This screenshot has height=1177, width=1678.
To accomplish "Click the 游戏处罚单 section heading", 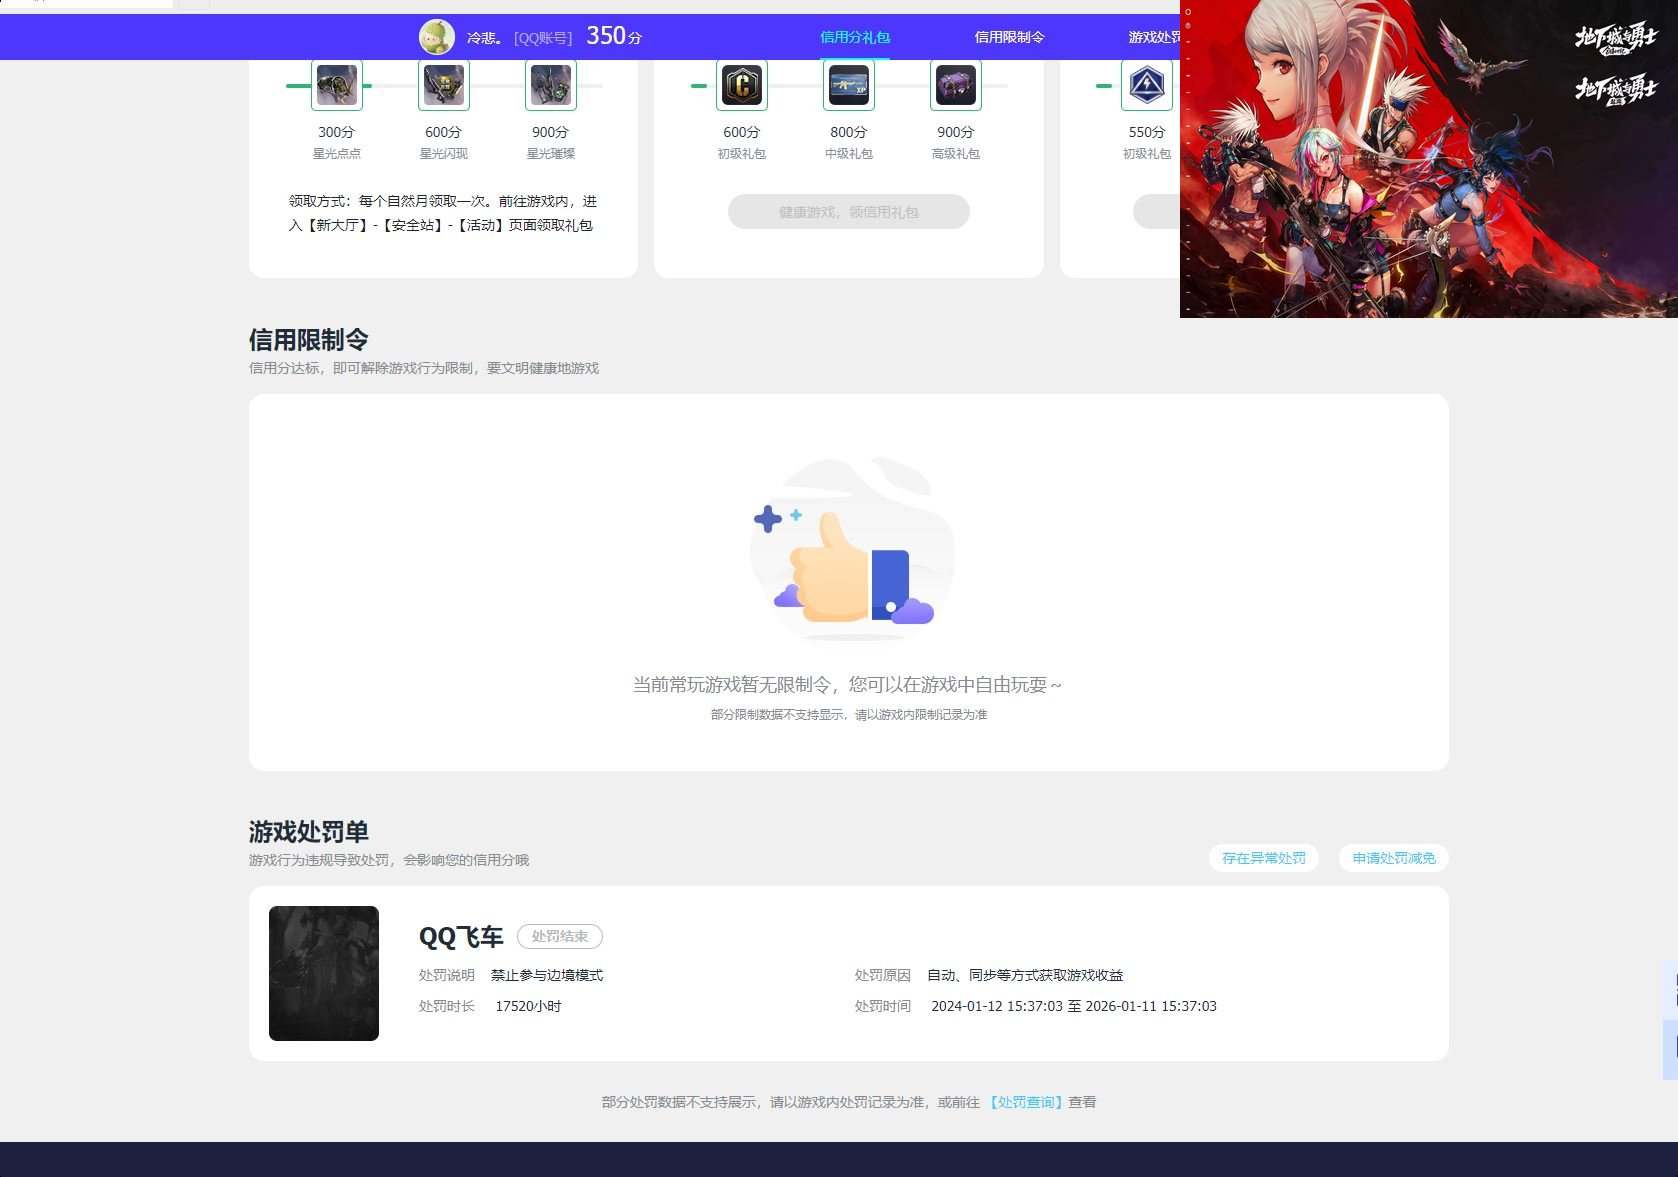I will [x=309, y=832].
